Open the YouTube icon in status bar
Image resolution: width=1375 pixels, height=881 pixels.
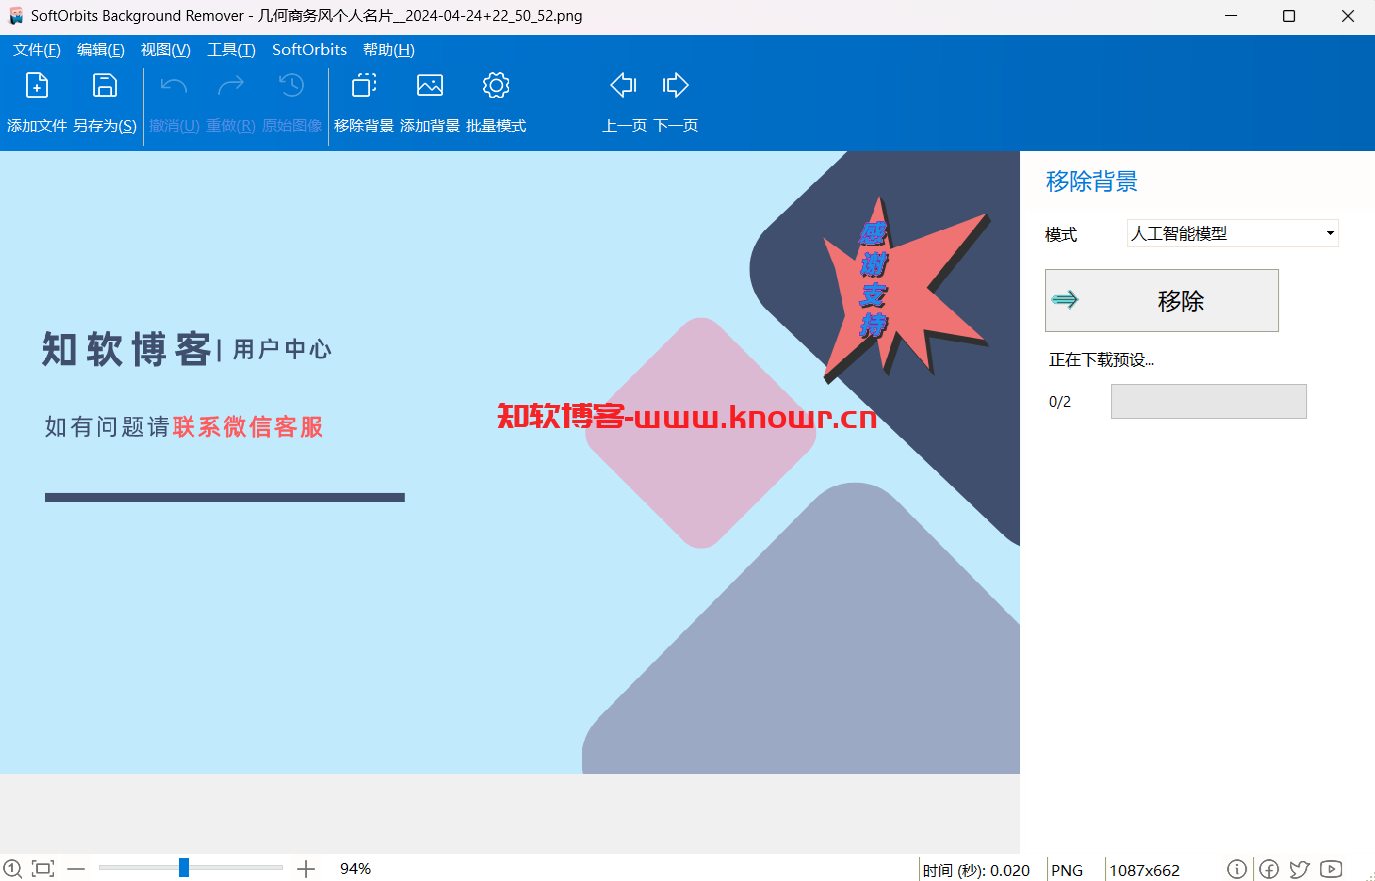[x=1331, y=869]
